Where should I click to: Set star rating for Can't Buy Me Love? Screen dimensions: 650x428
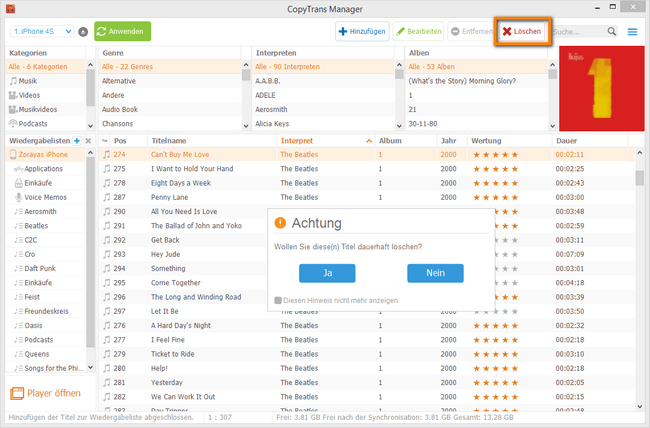pyautogui.click(x=495, y=155)
